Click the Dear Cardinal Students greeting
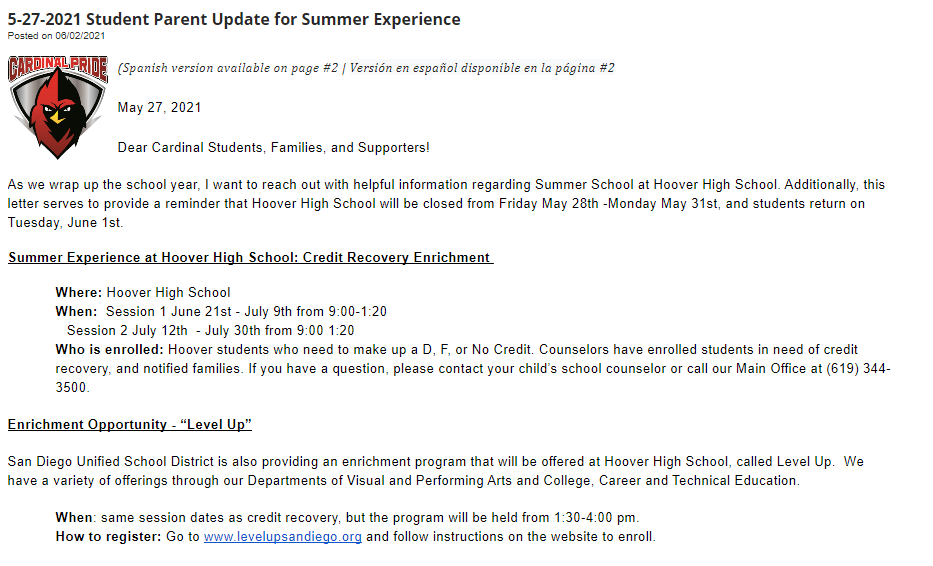 [x=273, y=148]
